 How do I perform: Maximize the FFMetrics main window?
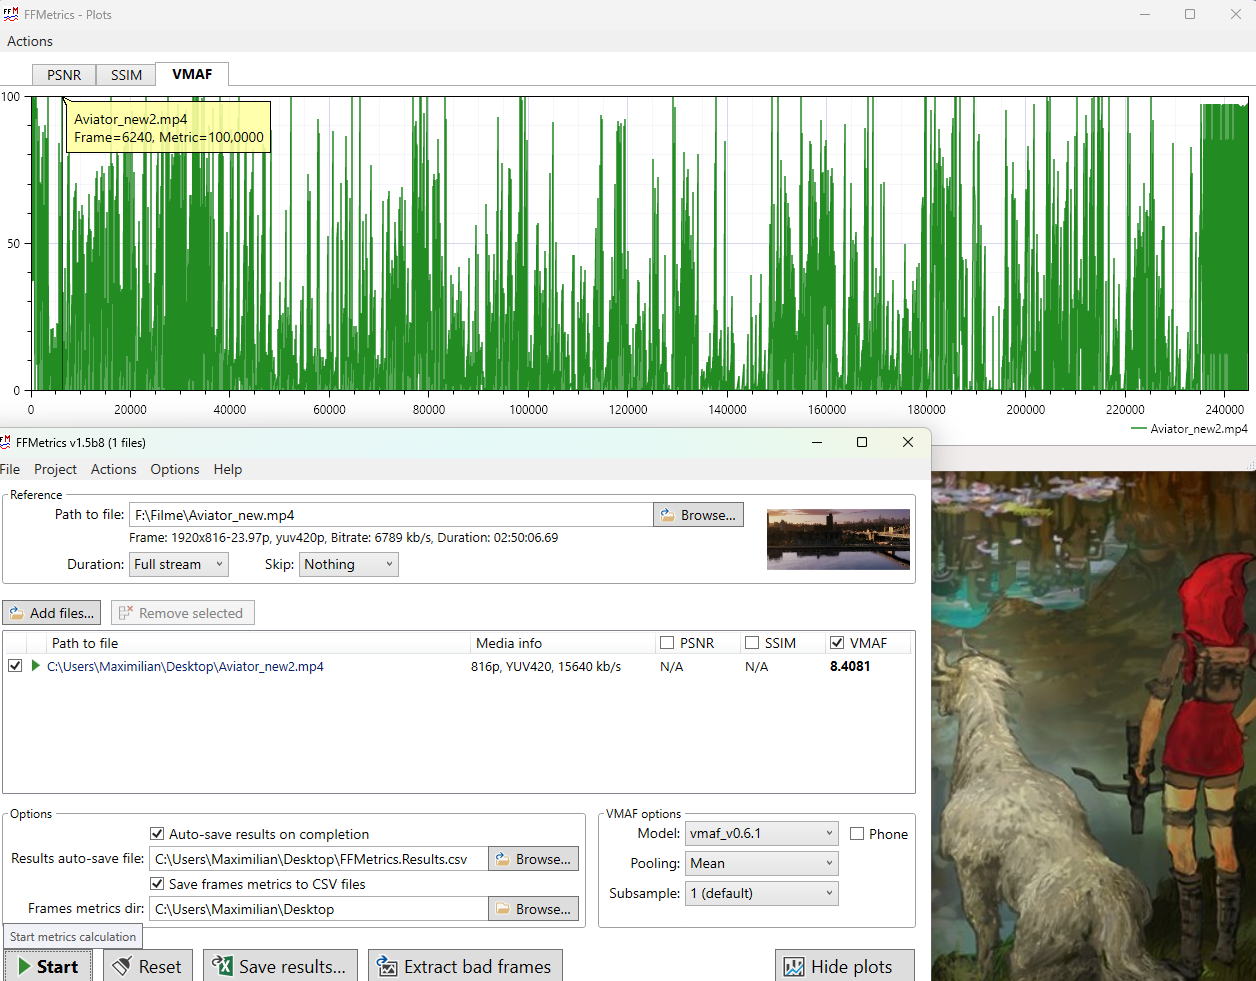(x=862, y=442)
